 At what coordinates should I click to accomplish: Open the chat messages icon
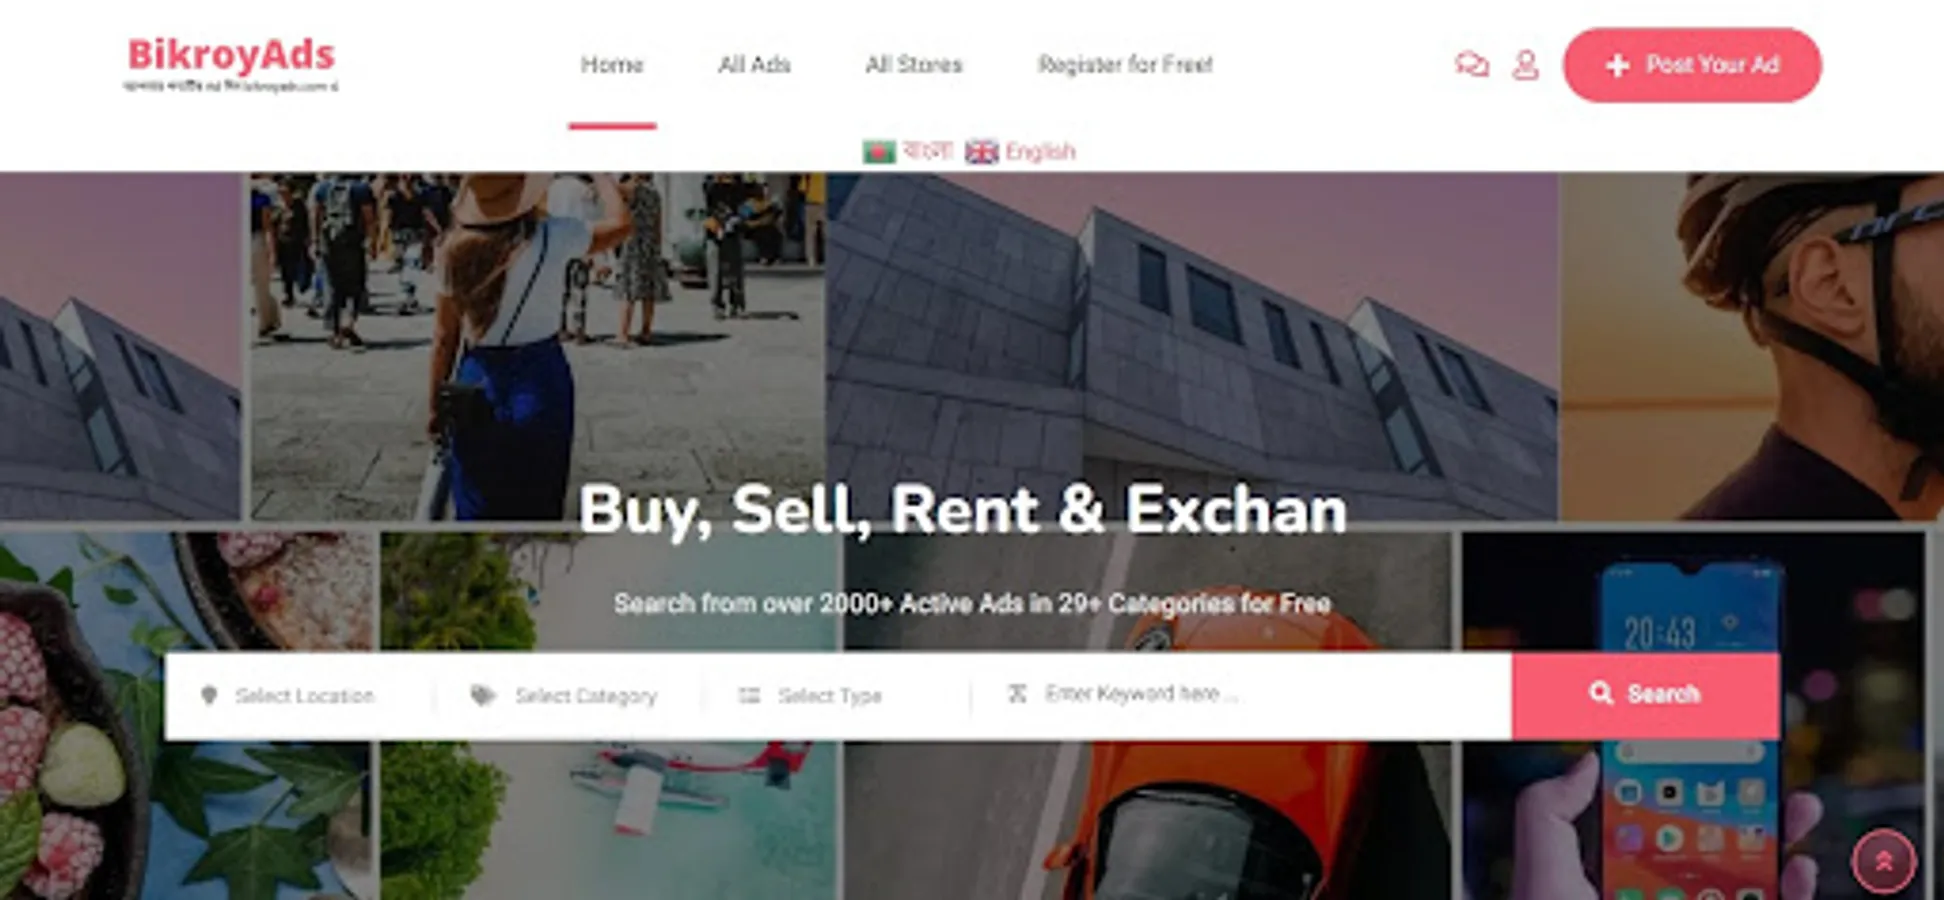point(1471,65)
